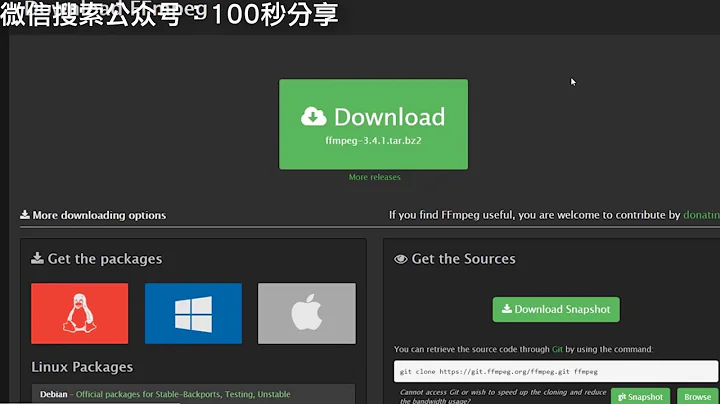The height and width of the screenshot is (404, 720).
Task: Select the Apple logo packages tile
Action: 307,314
